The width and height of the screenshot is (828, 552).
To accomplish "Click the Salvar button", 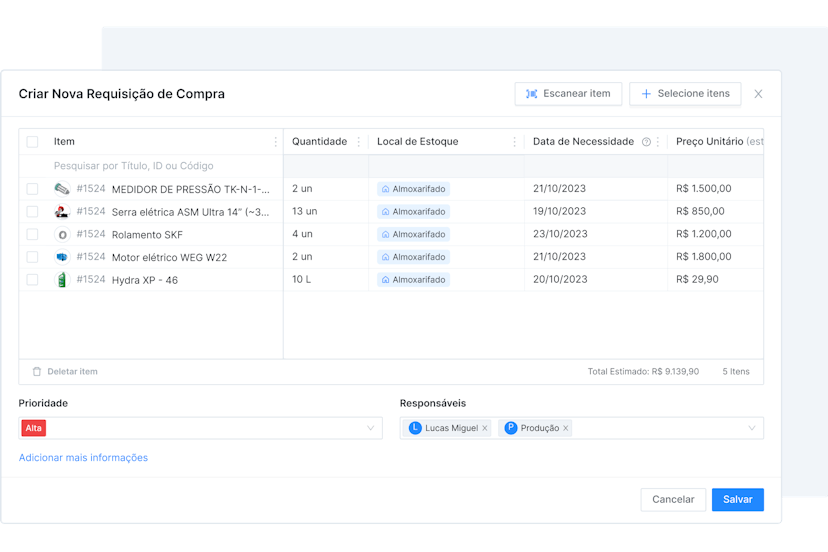I will point(738,499).
